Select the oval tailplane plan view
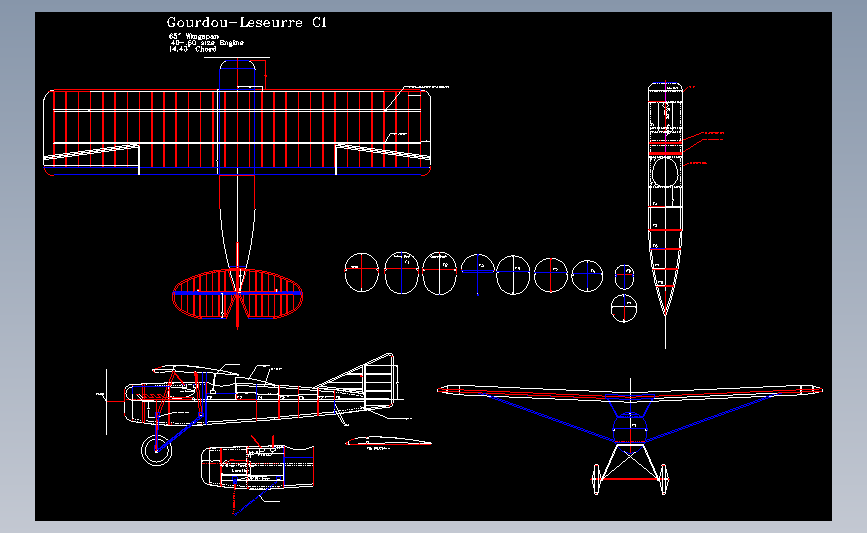Viewport: 867px width, 533px height. tap(238, 294)
